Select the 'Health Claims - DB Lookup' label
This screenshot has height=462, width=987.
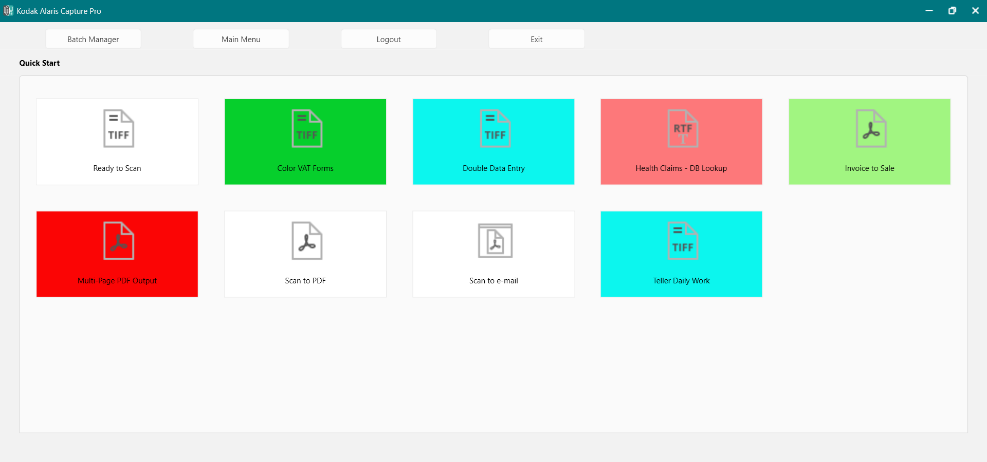[x=681, y=169]
